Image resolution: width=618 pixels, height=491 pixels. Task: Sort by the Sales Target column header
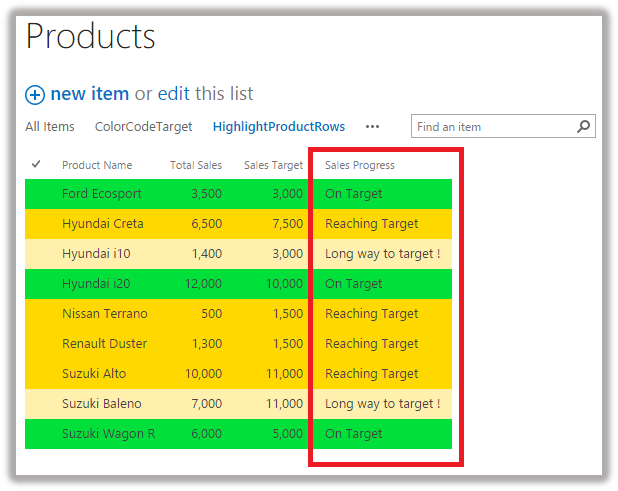pos(273,165)
